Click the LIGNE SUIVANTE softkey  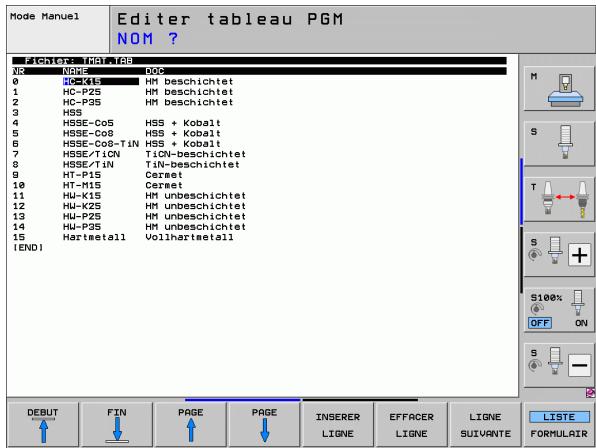485,425
